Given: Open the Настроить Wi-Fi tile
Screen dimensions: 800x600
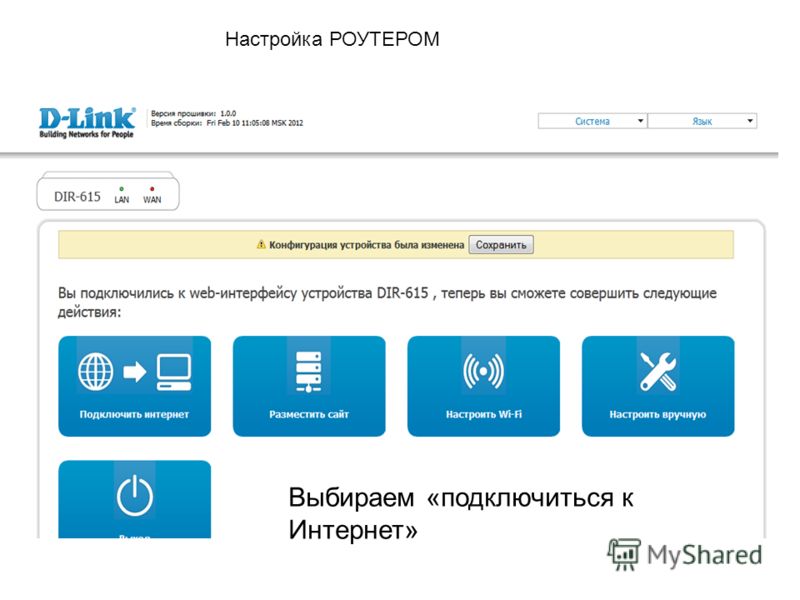Looking at the screenshot, I should (484, 386).
